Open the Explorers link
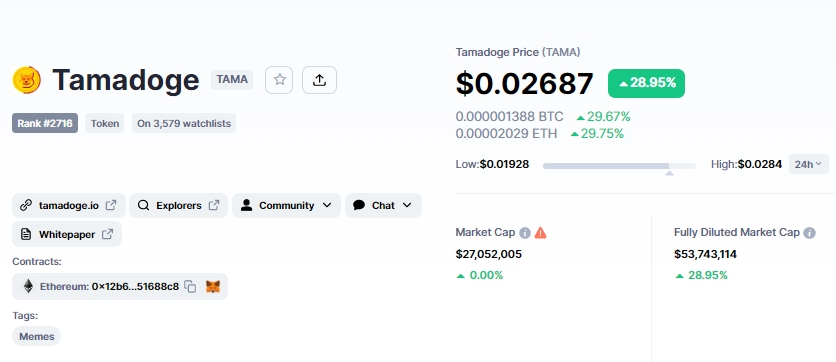Image resolution: width=836 pixels, height=362 pixels. (x=179, y=205)
